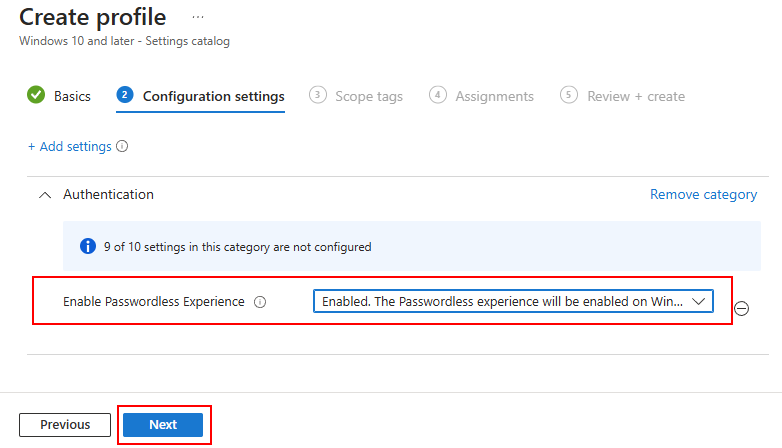Screen dimensions: 782x448
Task: Open the ellipsis menu beside Create profile
Action: click(198, 17)
